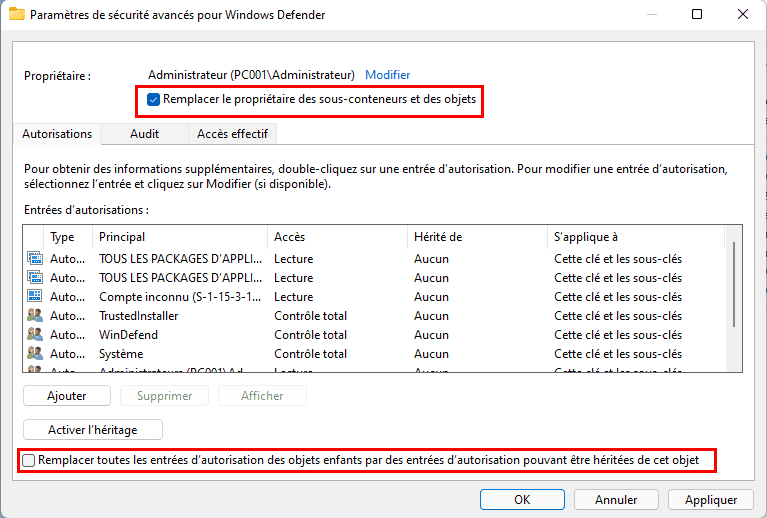Select the Système permission entry
This screenshot has width=767, height=518.
pyautogui.click(x=374, y=354)
